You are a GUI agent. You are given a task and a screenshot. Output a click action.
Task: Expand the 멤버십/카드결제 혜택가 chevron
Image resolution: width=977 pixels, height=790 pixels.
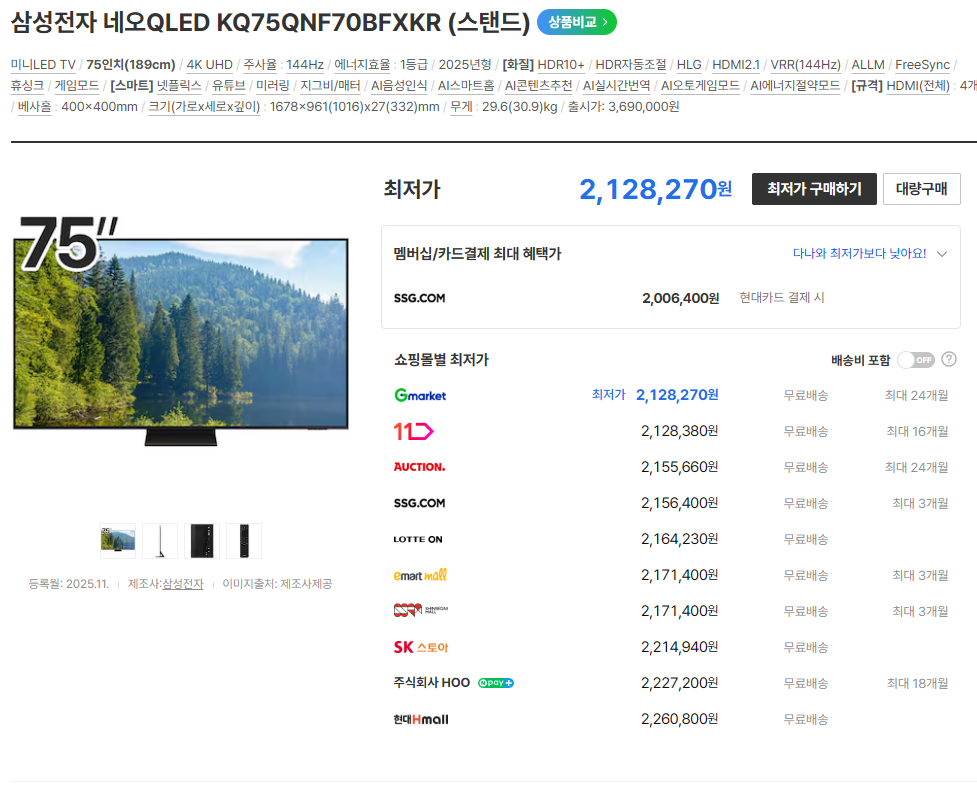pyautogui.click(x=942, y=254)
